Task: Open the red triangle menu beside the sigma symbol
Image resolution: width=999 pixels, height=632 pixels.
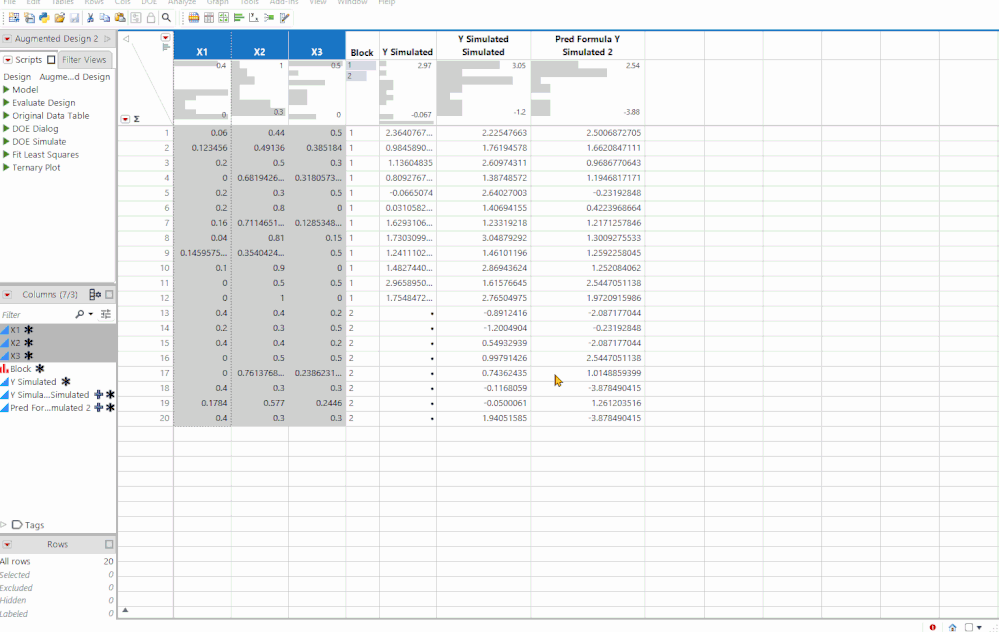Action: tap(126, 119)
